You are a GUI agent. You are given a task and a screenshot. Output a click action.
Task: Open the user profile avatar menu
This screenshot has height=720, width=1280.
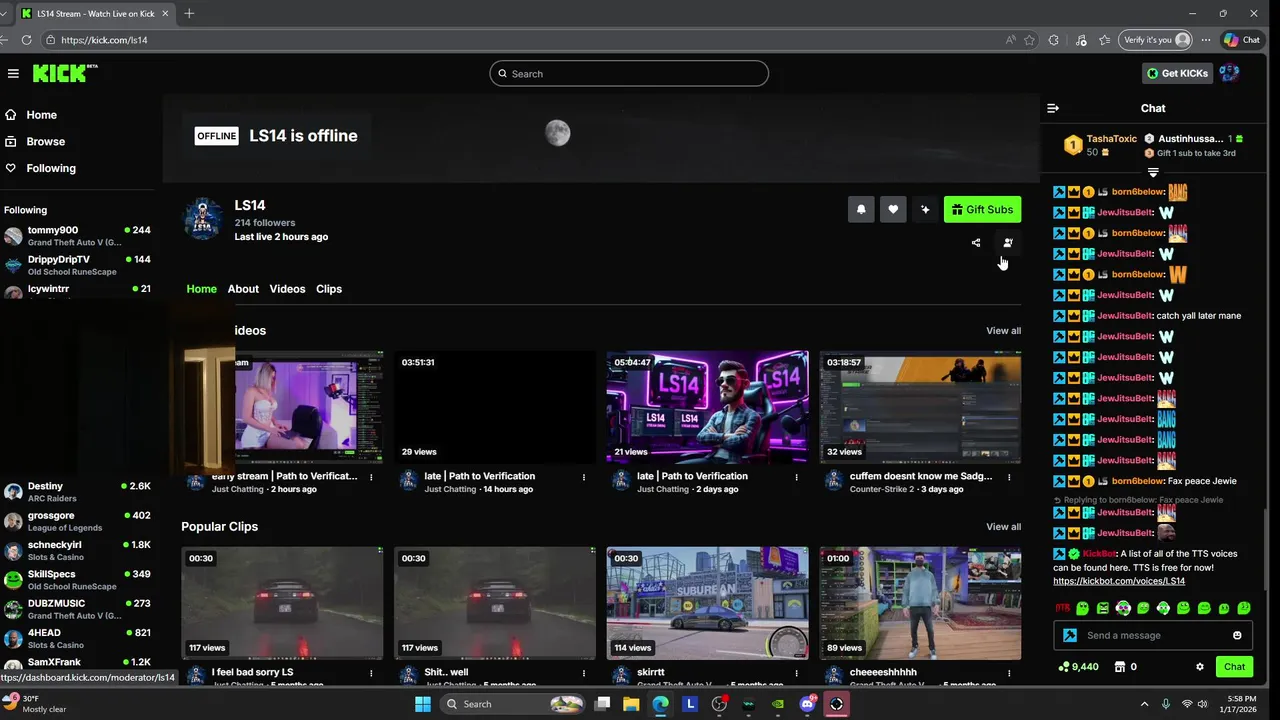point(1229,73)
